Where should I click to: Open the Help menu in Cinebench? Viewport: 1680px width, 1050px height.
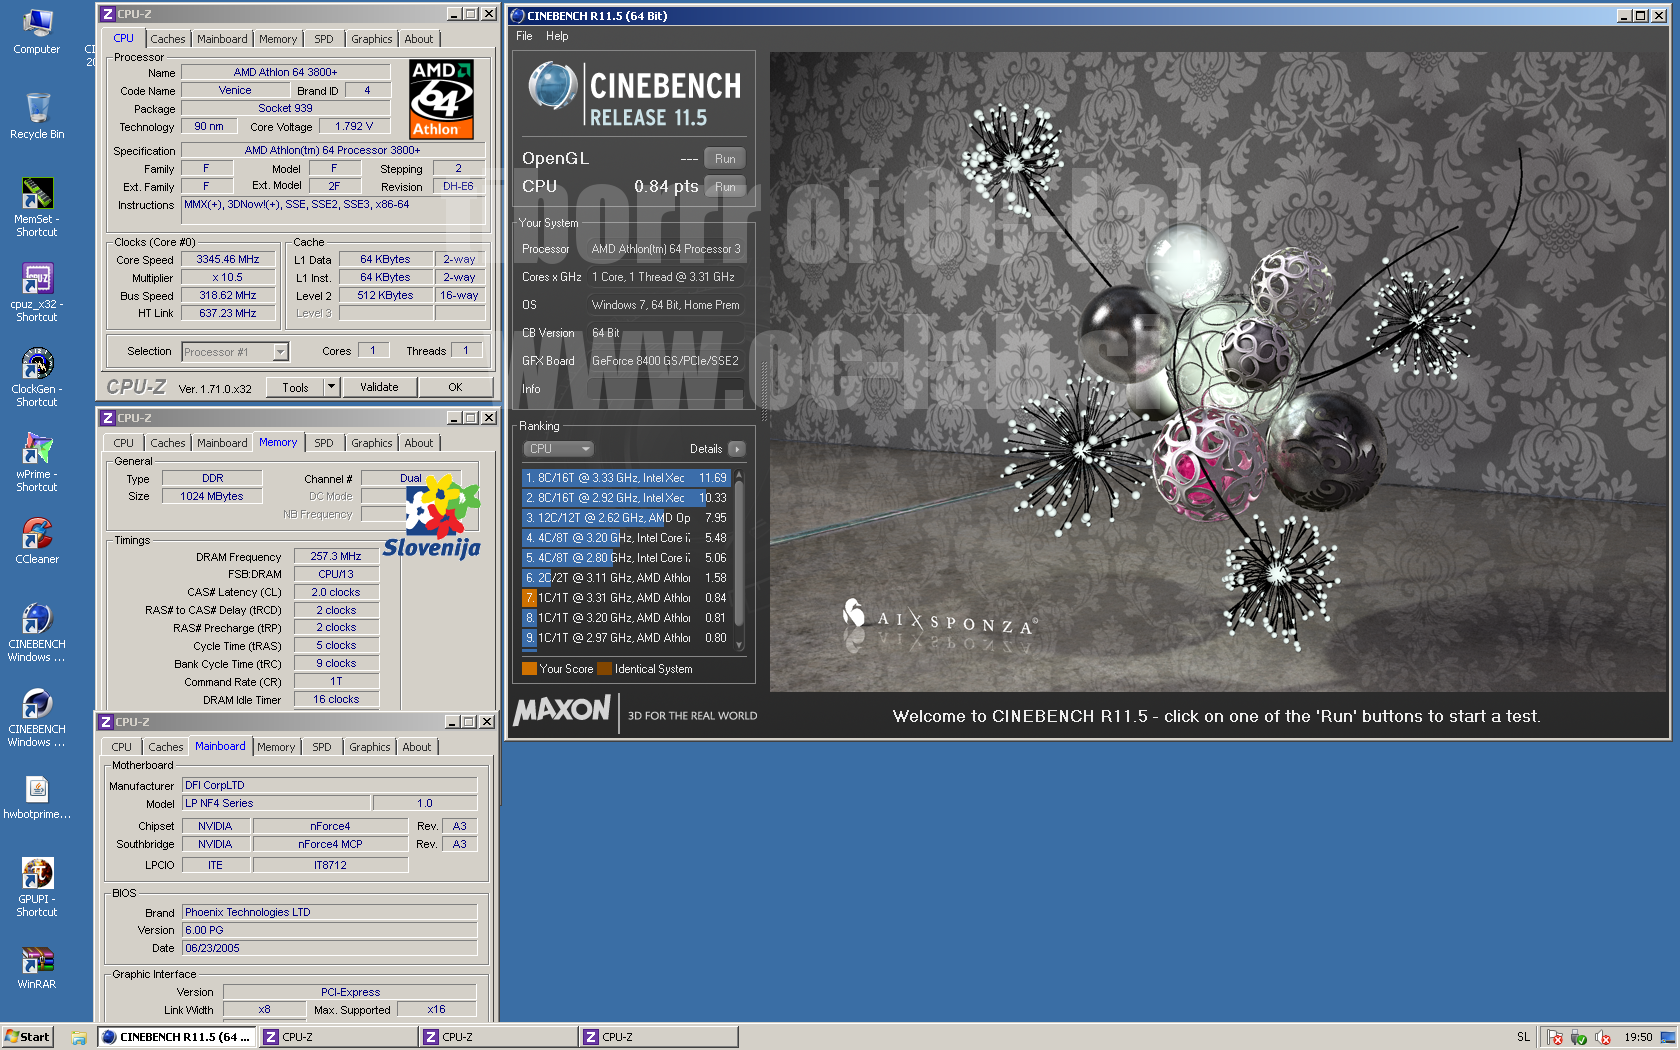coord(557,36)
